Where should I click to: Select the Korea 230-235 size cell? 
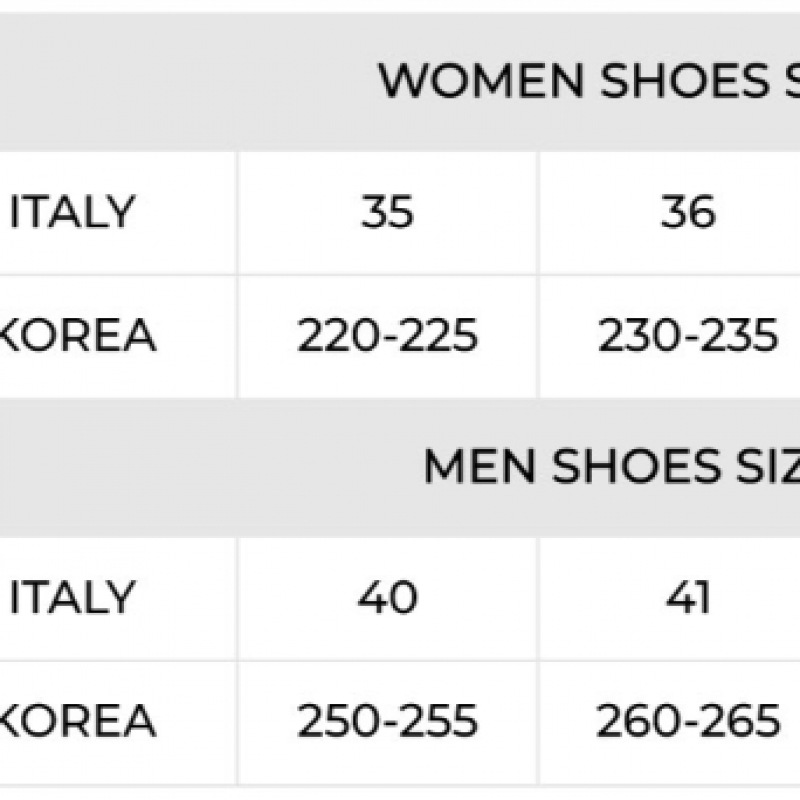[670, 337]
